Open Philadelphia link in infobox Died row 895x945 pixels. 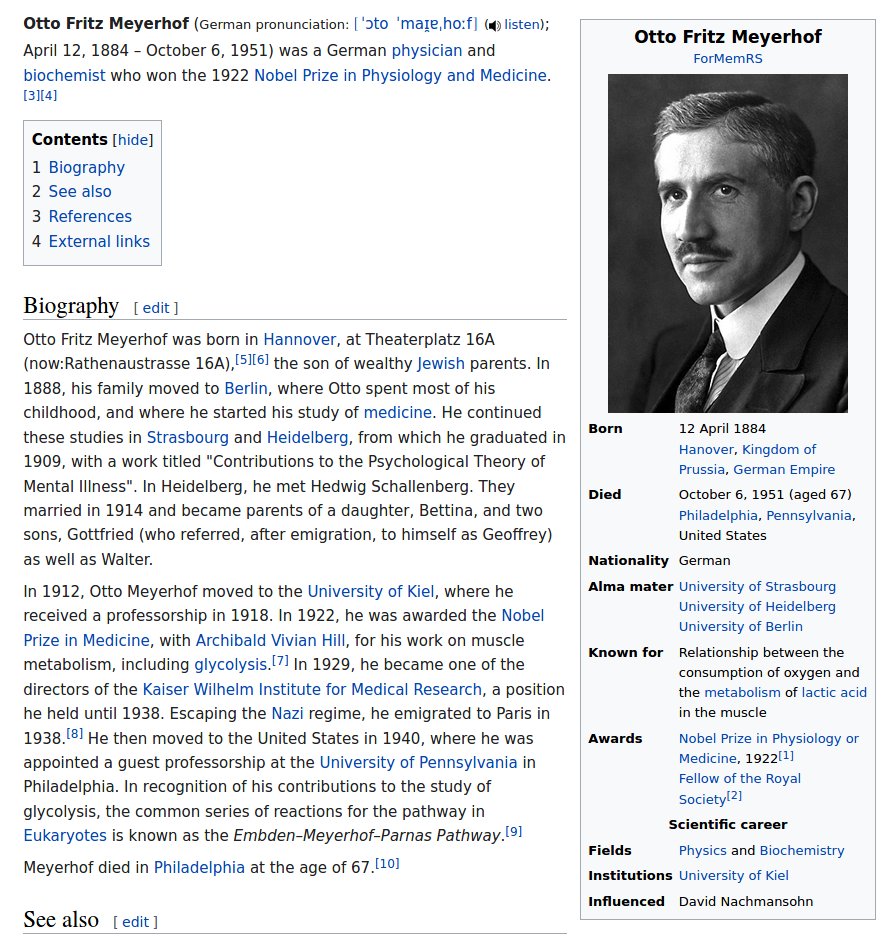pyautogui.click(x=718, y=515)
